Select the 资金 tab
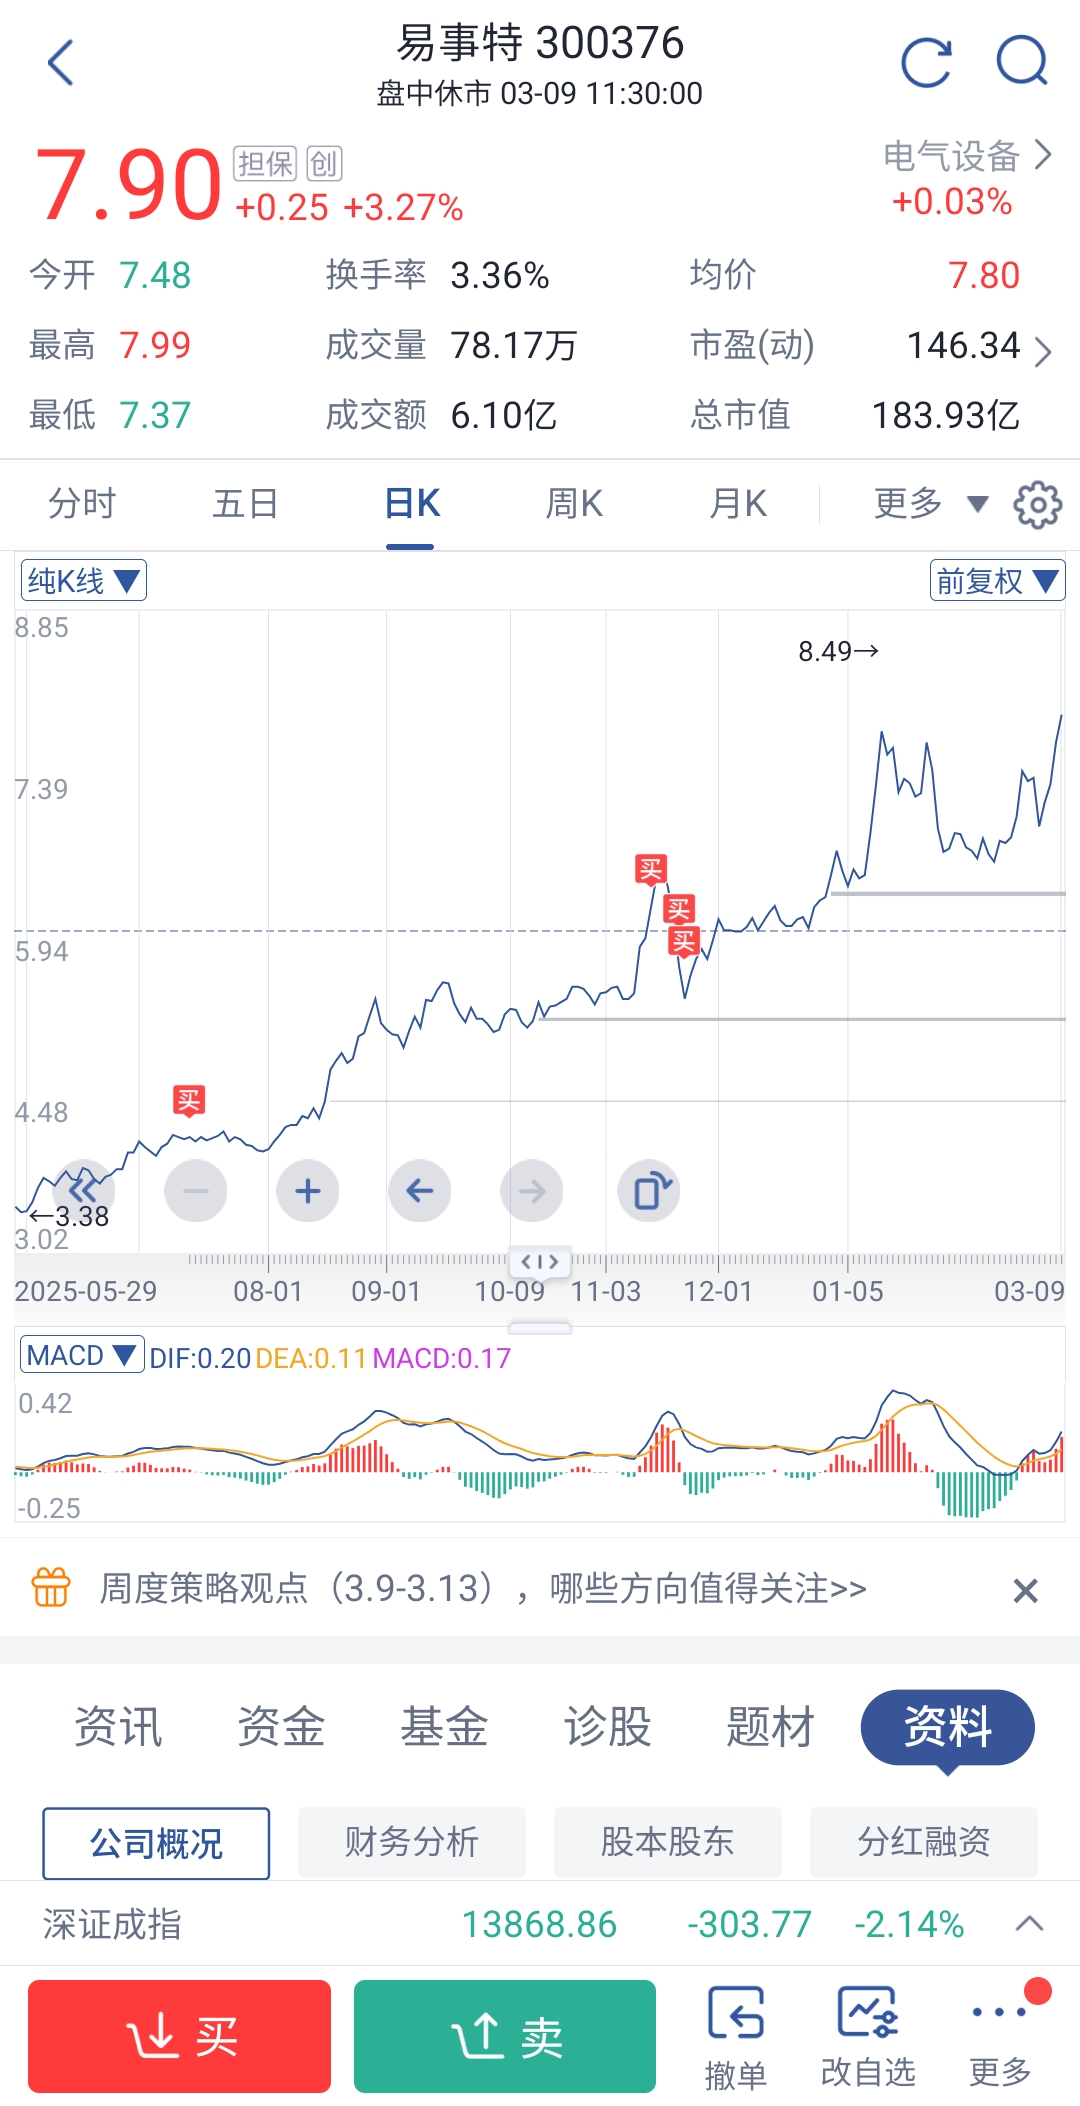Viewport: 1080px width, 2106px height. point(281,1727)
